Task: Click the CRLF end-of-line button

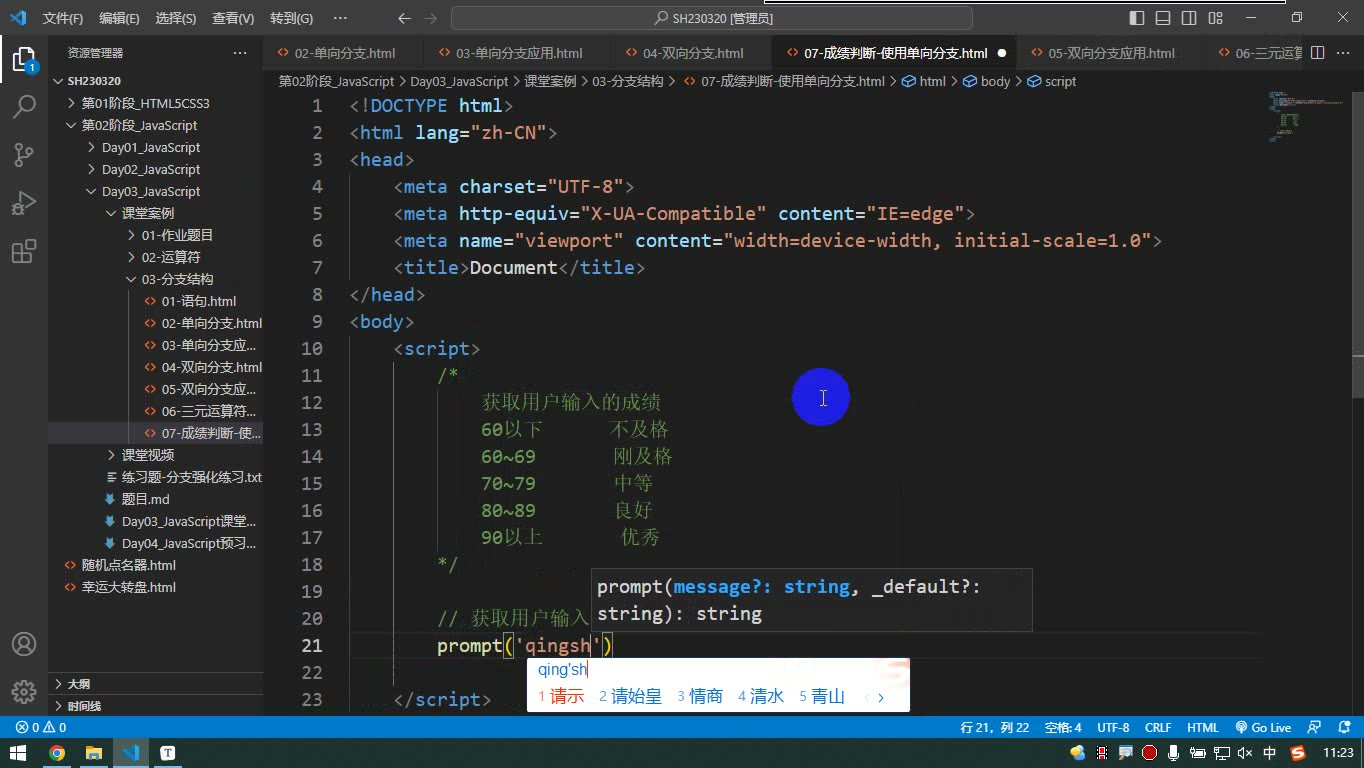Action: [1158, 728]
